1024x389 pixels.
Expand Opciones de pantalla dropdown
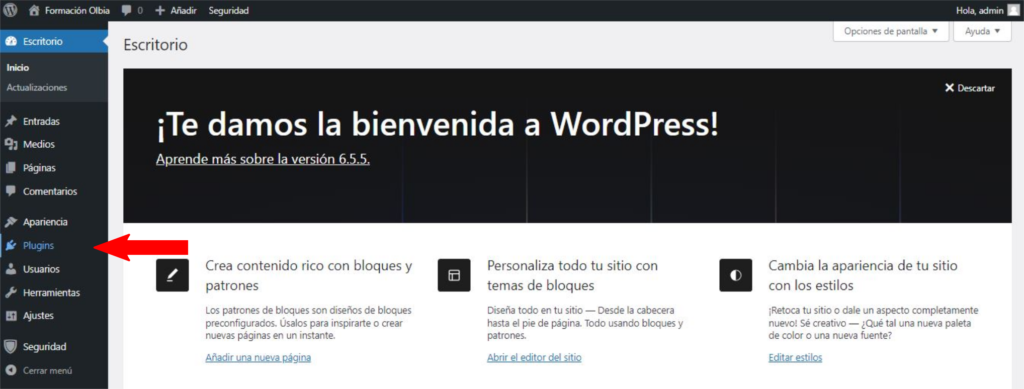[x=891, y=31]
